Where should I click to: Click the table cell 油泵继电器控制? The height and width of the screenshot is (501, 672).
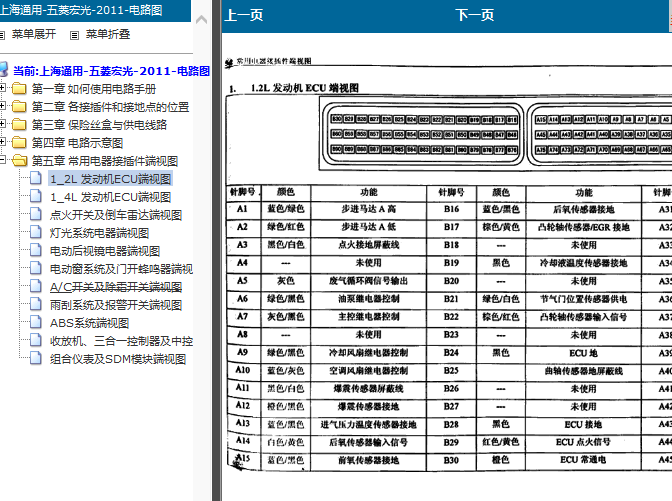pos(369,299)
